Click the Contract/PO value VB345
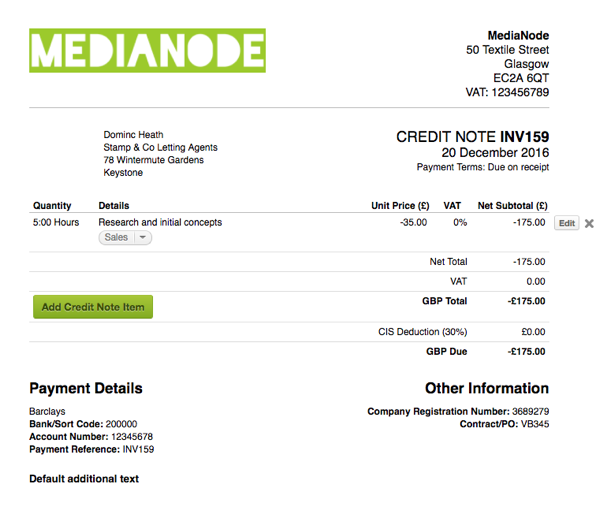This screenshot has height=522, width=600. tap(534, 424)
